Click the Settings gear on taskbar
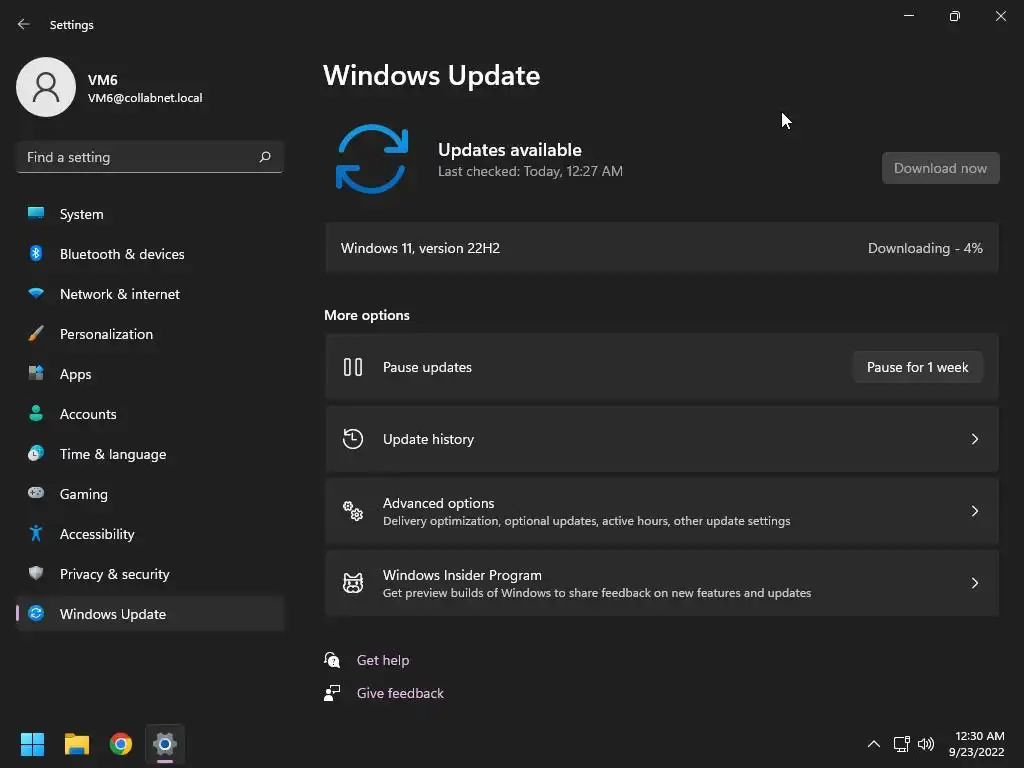The image size is (1024, 768). 165,744
